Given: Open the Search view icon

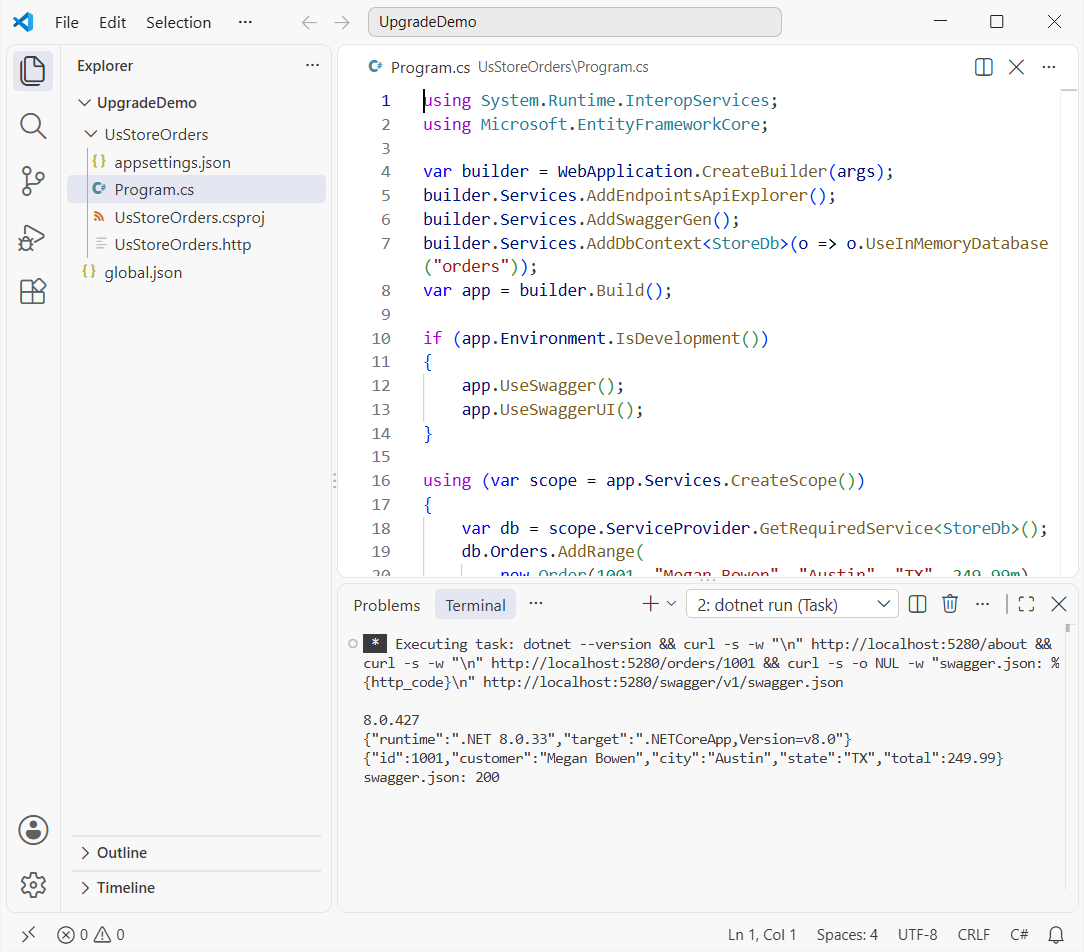Looking at the screenshot, I should click(32, 127).
